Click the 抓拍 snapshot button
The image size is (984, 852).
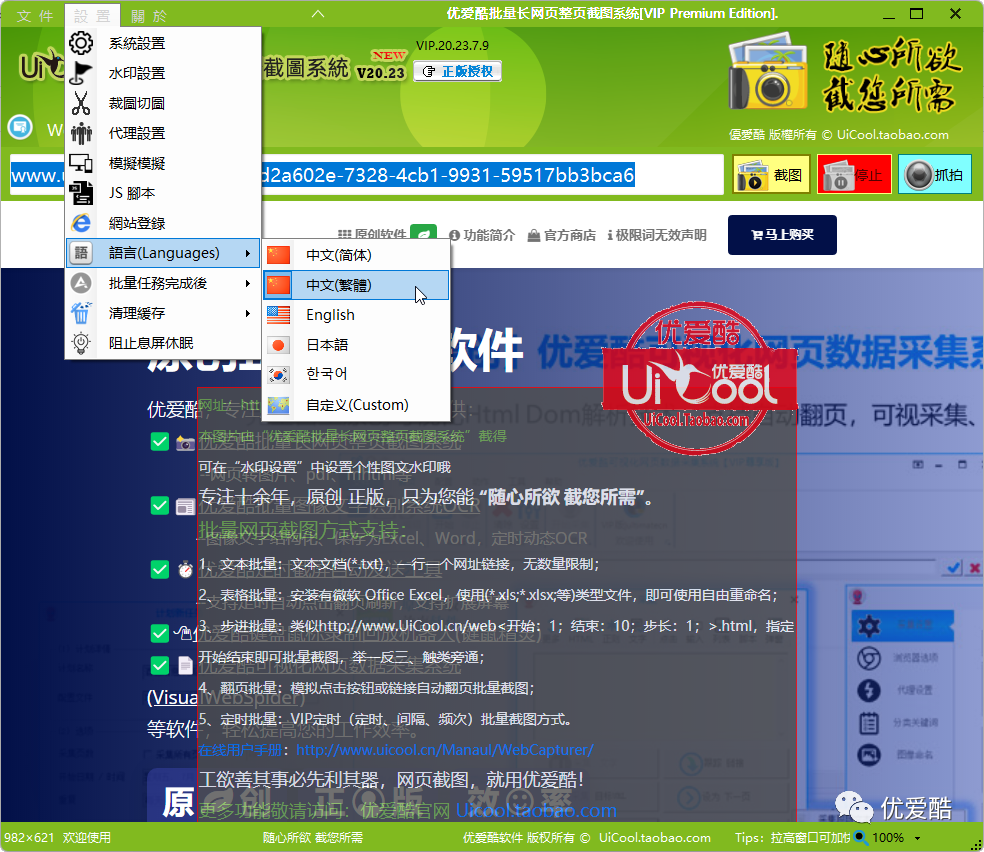935,174
